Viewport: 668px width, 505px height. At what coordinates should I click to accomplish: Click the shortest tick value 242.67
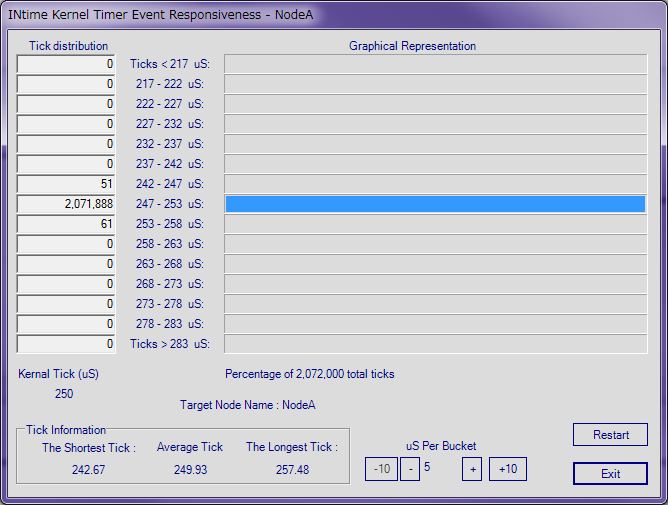[x=89, y=470]
